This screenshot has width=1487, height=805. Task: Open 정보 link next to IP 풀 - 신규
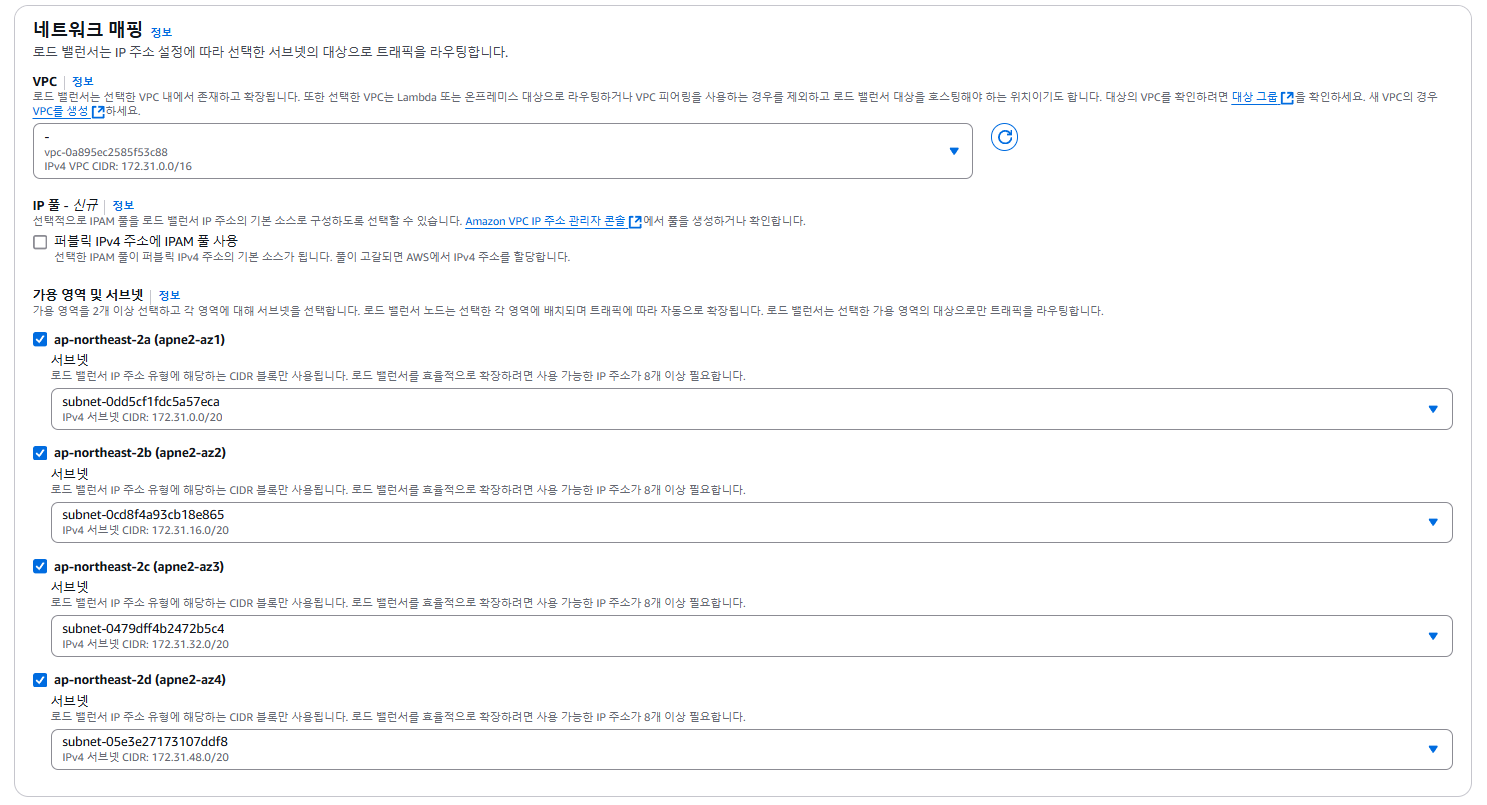click(123, 205)
